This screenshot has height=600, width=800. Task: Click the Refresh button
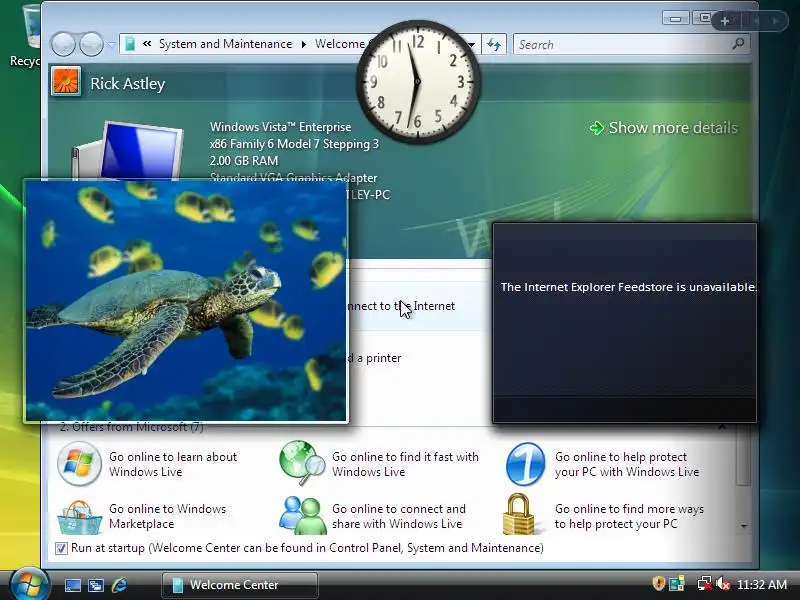pyautogui.click(x=493, y=44)
